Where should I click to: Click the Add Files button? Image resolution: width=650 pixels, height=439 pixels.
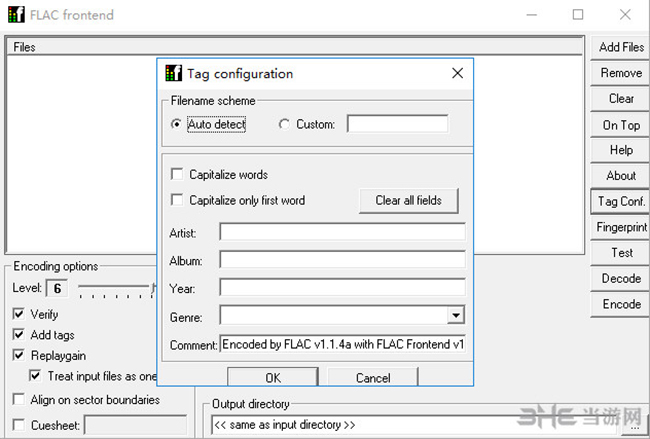tap(621, 47)
